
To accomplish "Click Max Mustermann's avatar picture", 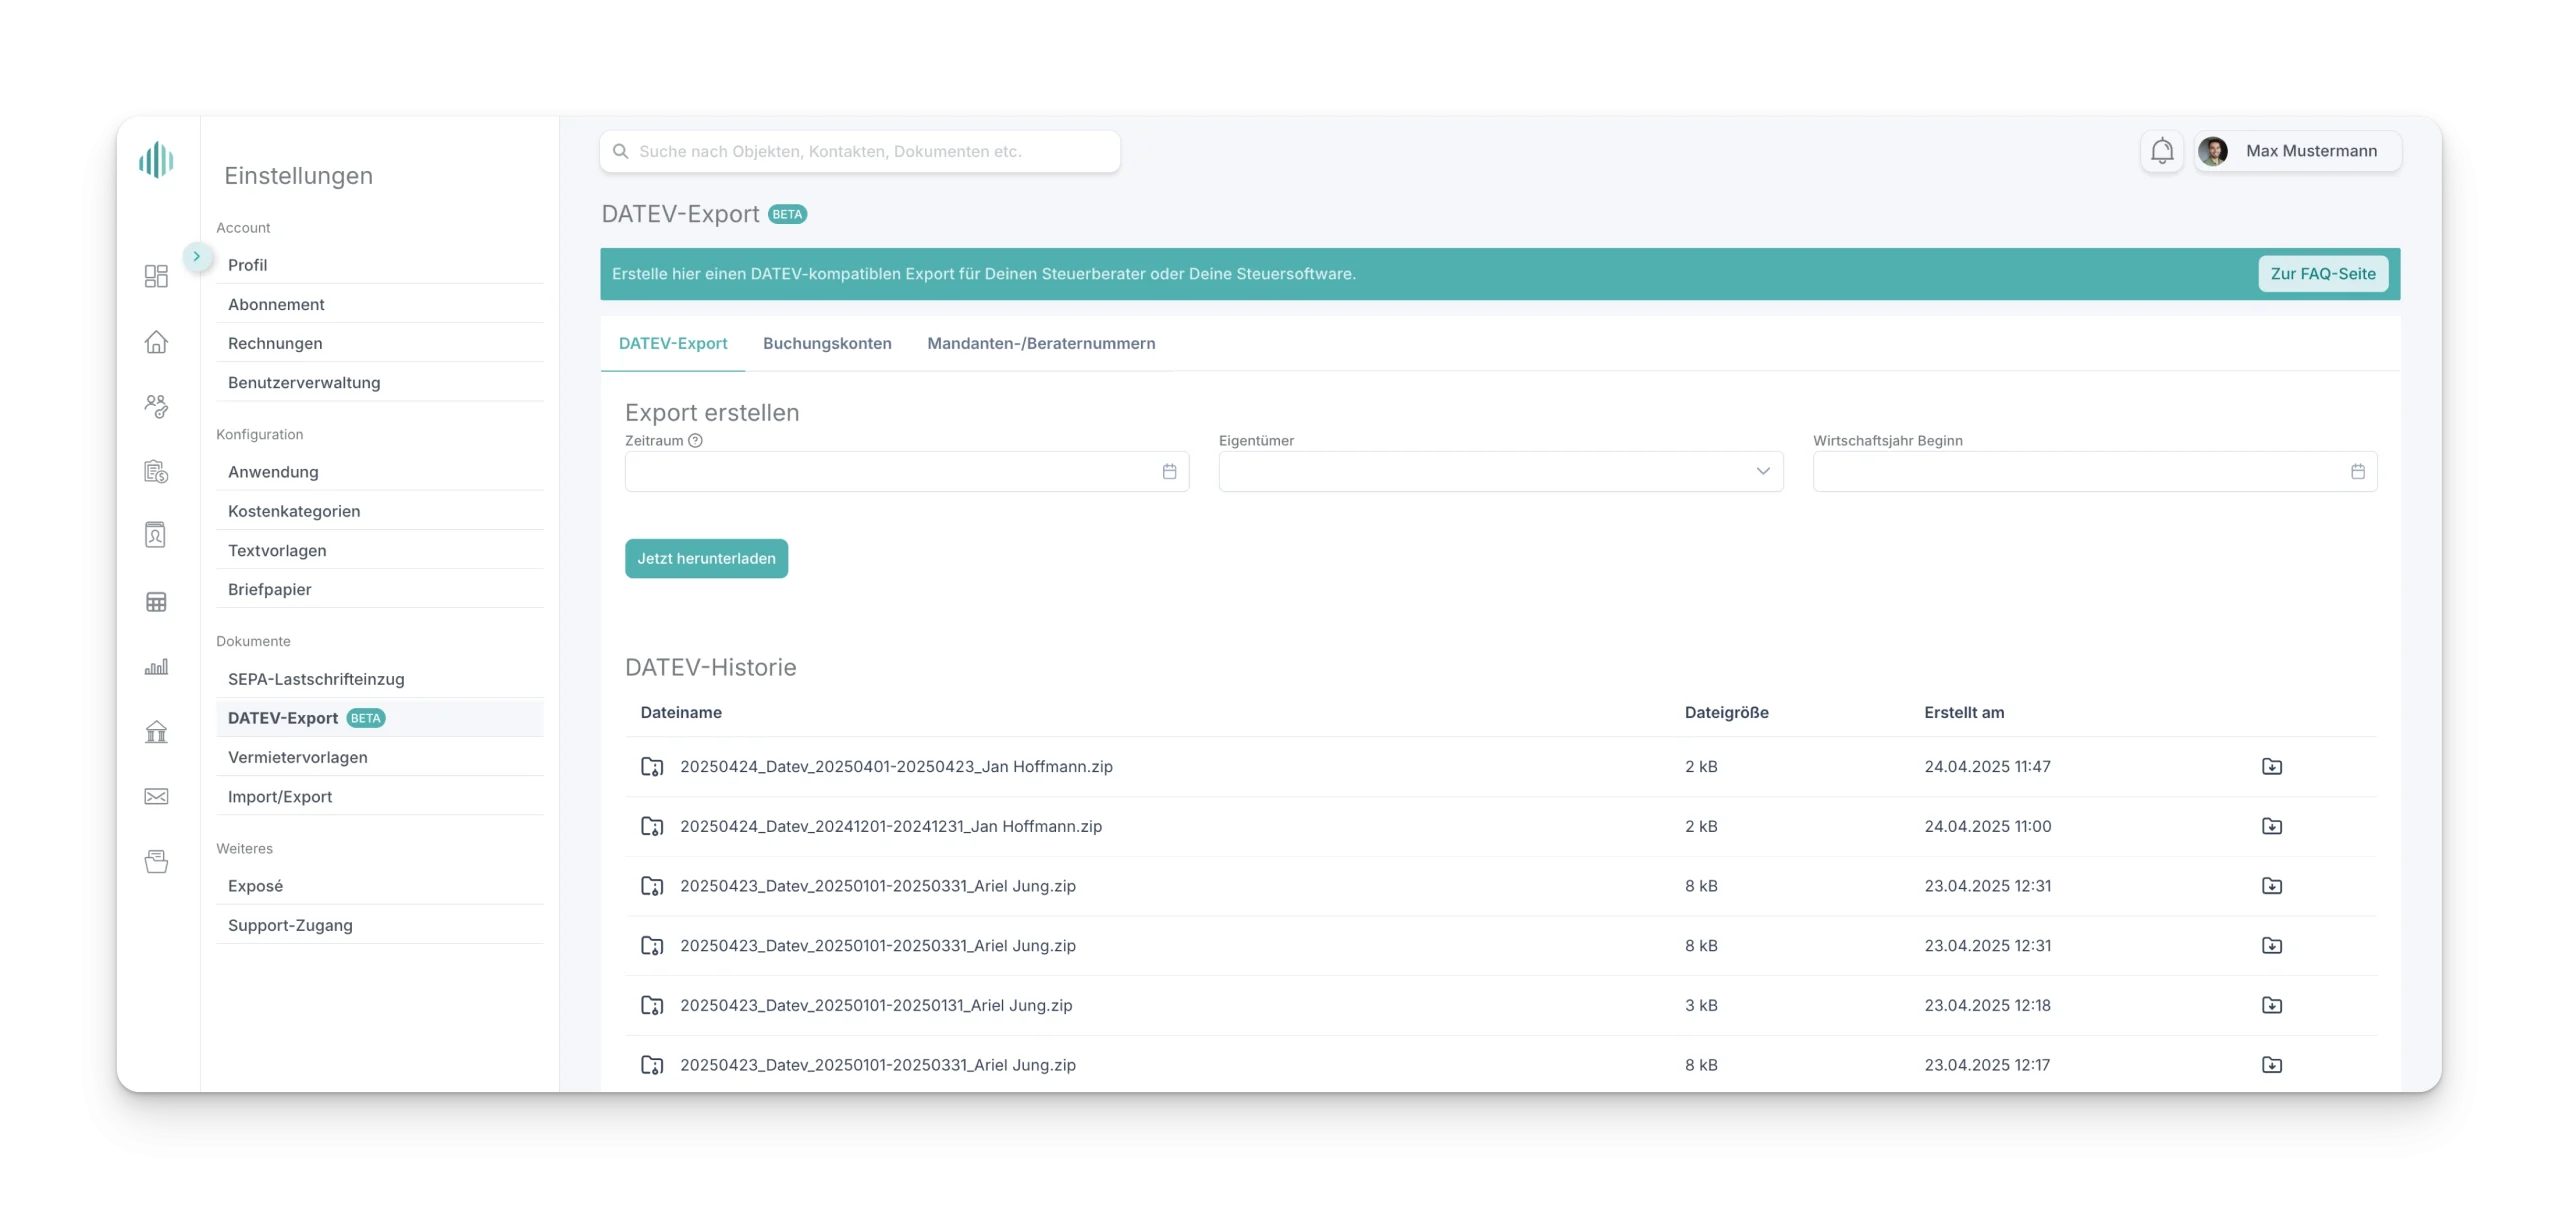I will pos(2213,151).
